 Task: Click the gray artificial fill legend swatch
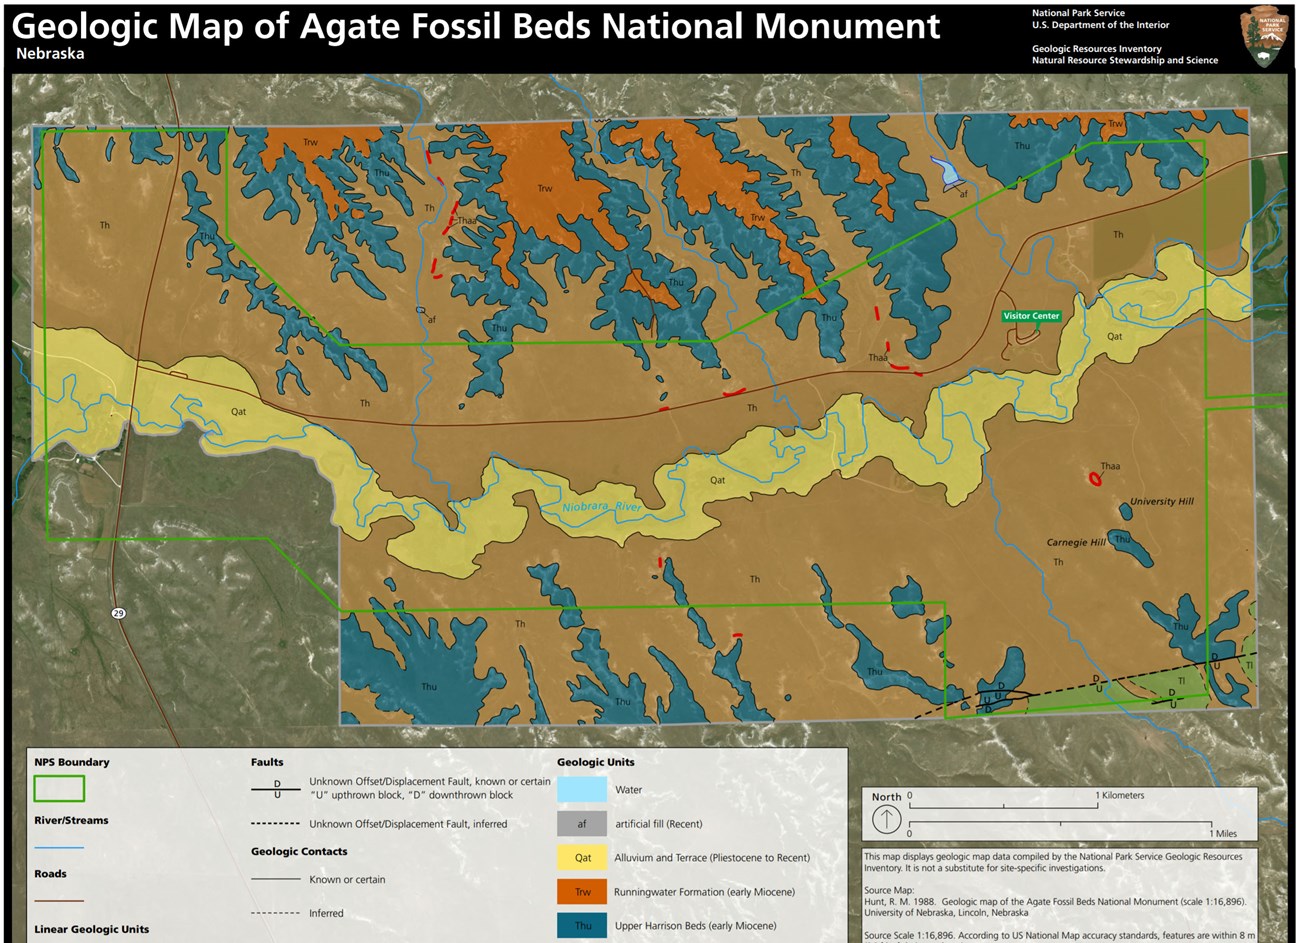[582, 824]
